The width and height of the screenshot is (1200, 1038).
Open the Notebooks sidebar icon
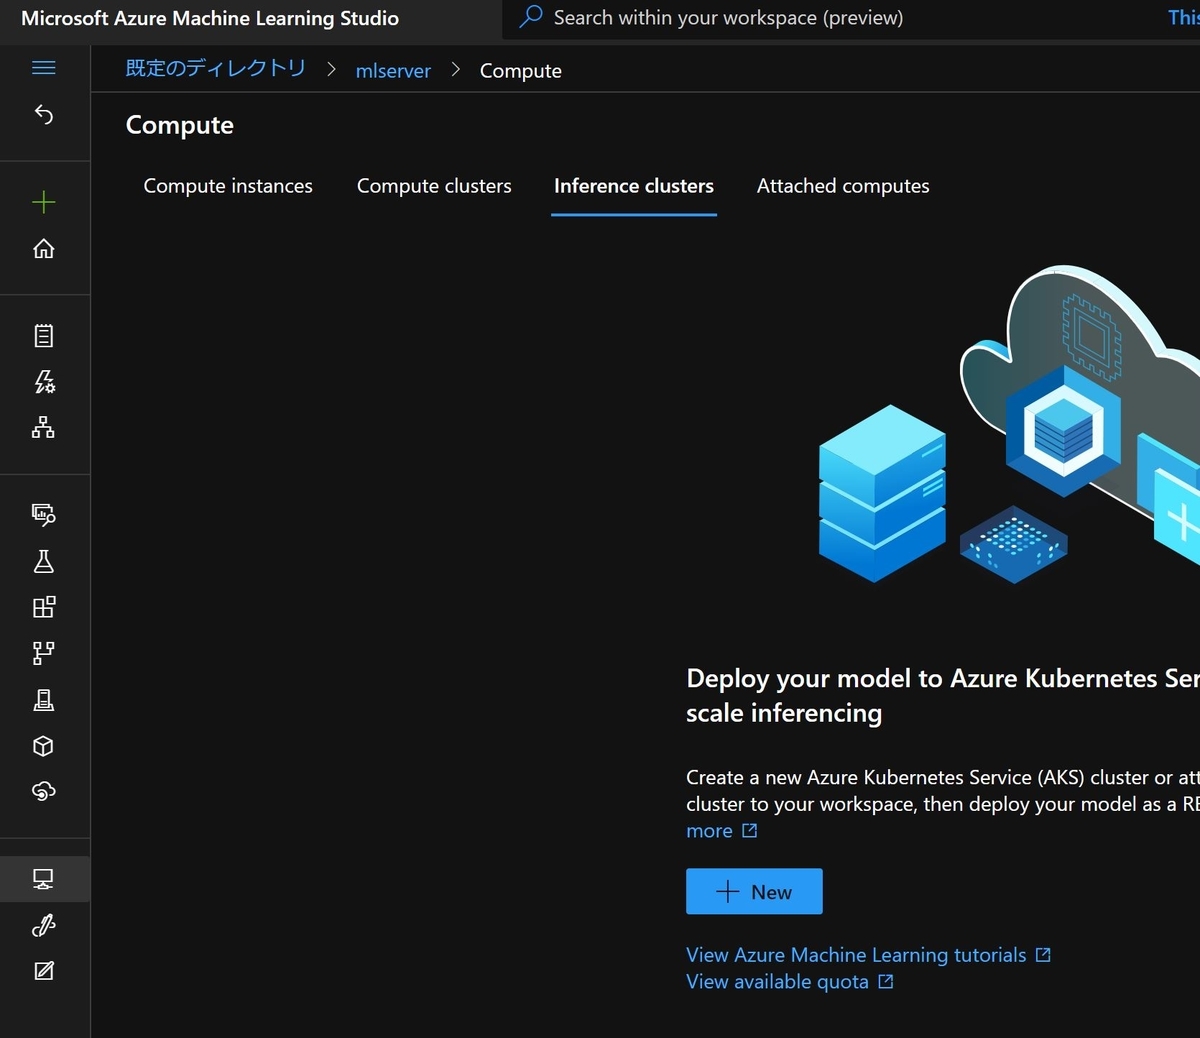44,335
